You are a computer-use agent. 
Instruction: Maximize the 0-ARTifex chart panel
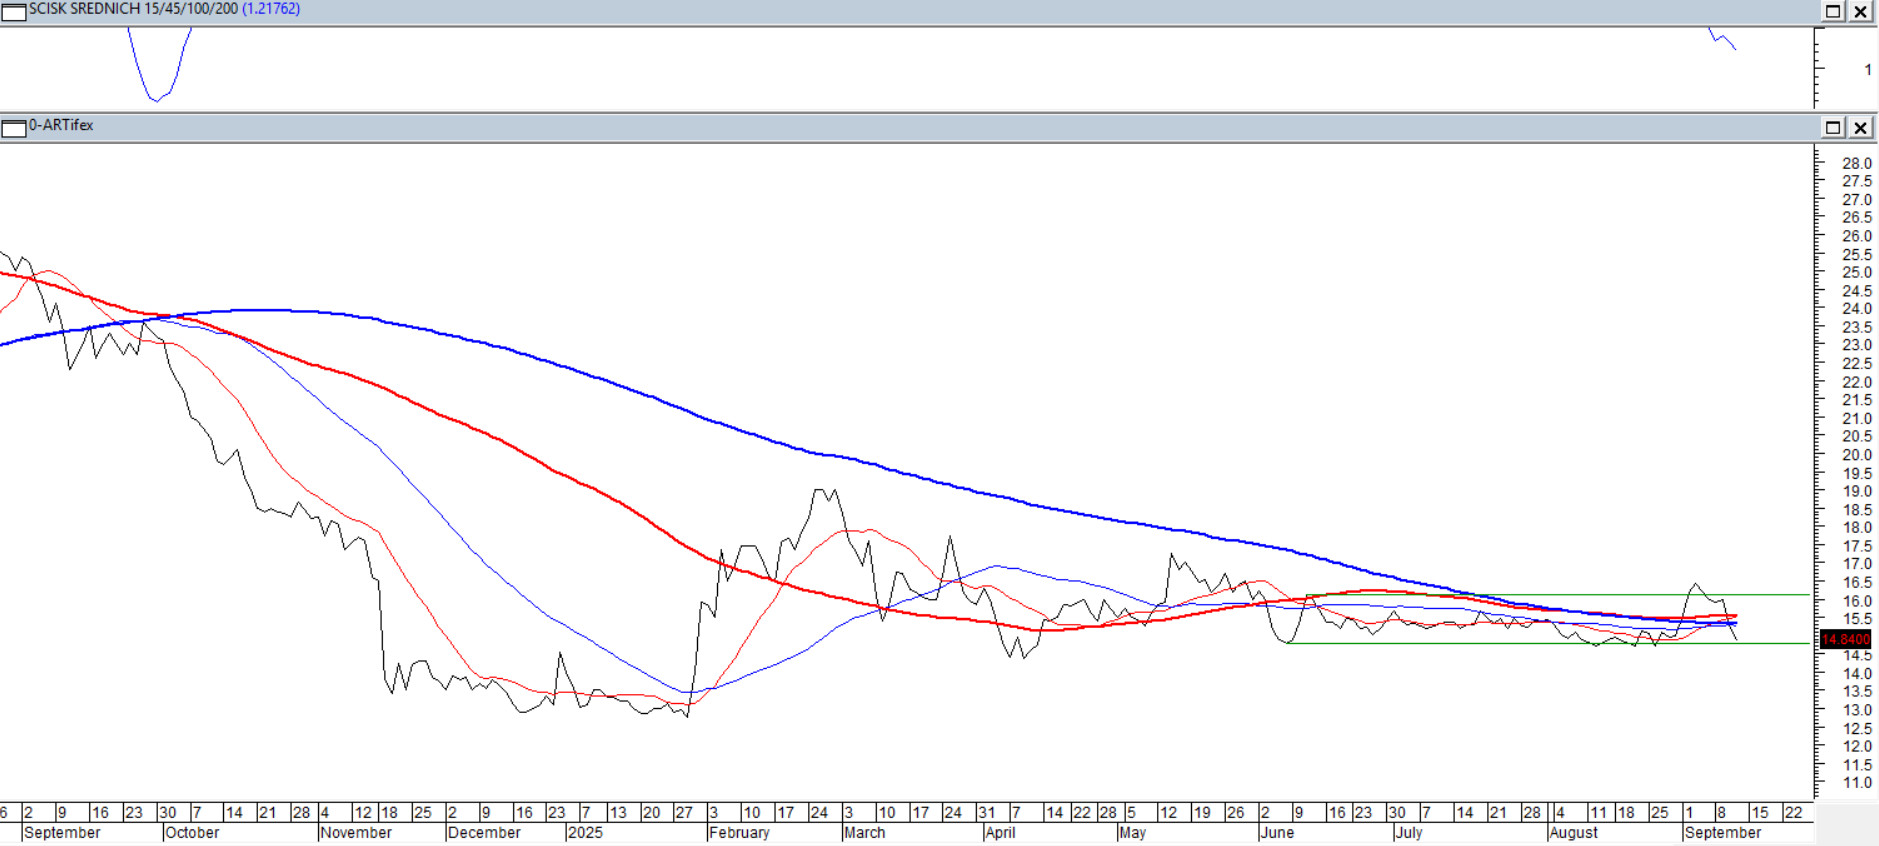(1833, 127)
